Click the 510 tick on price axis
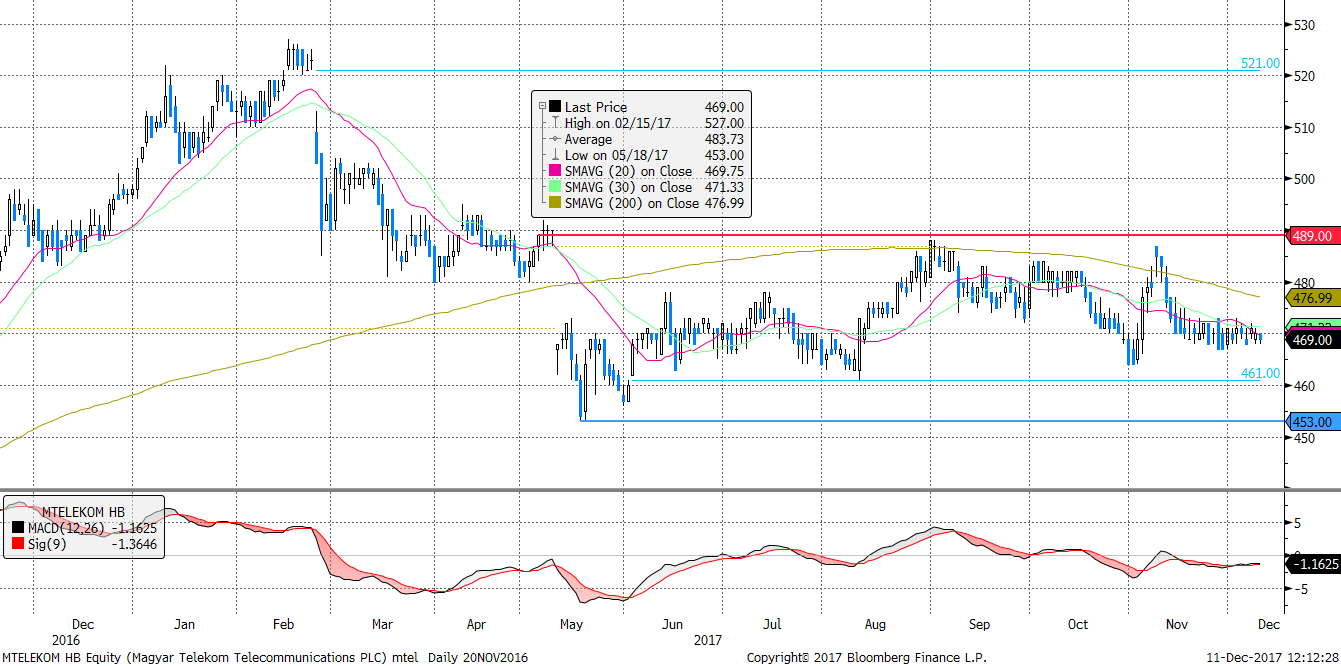 pyautogui.click(x=1305, y=128)
